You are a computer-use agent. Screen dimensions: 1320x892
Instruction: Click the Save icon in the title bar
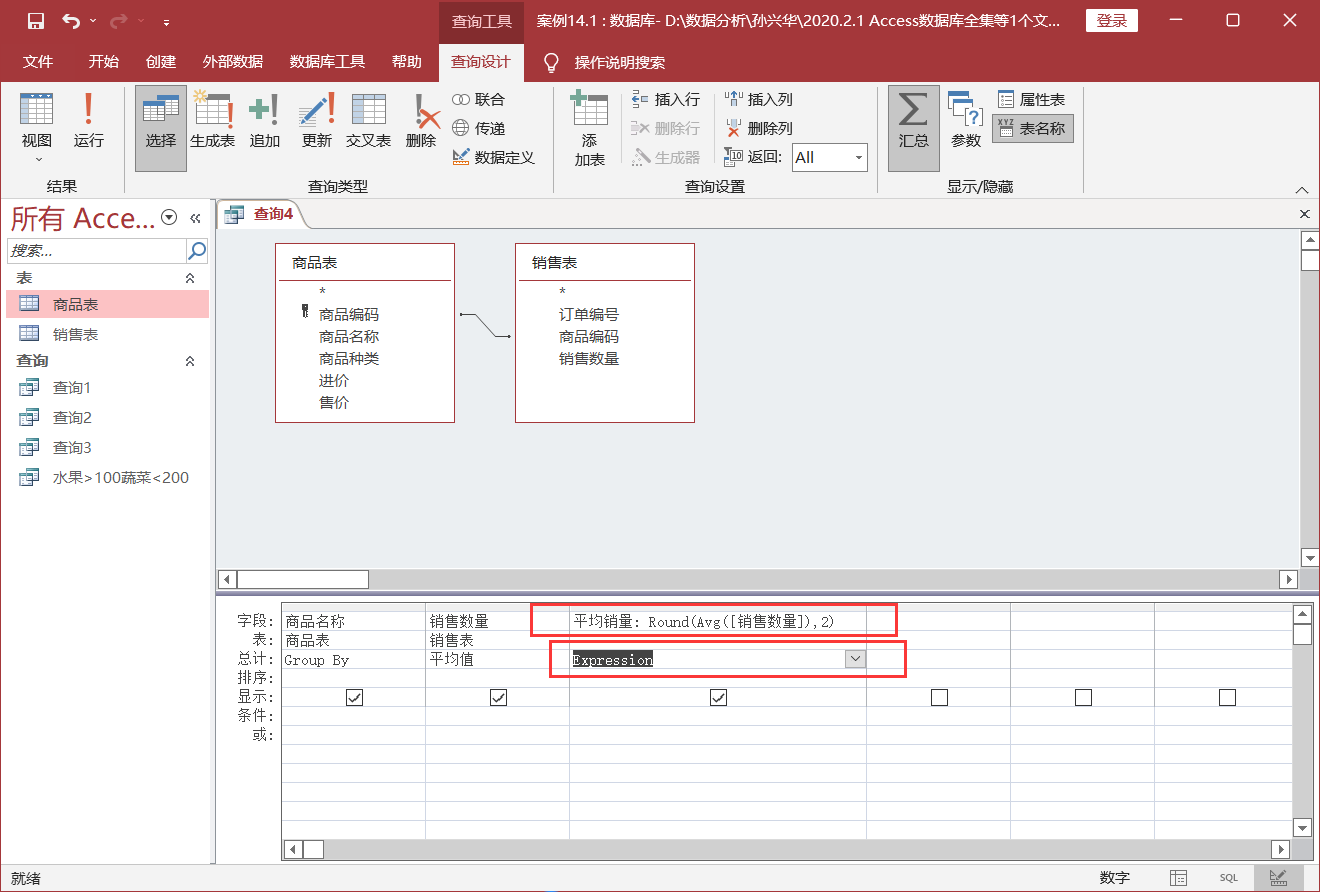point(35,21)
